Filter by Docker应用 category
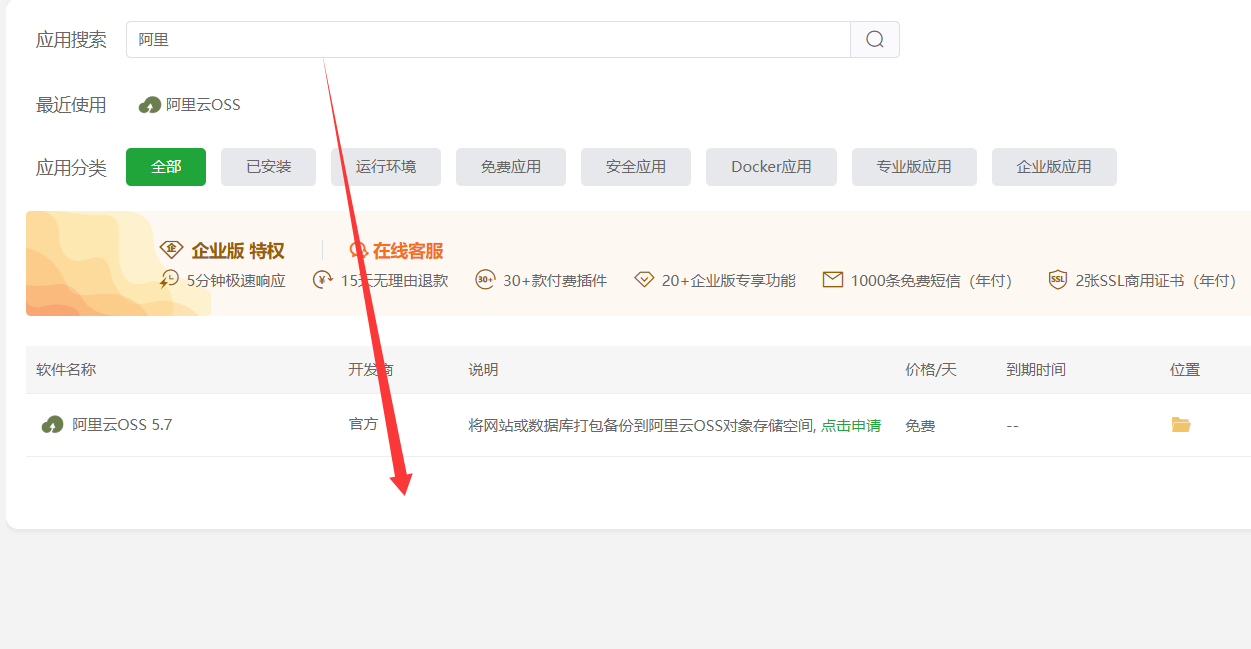 coord(771,167)
